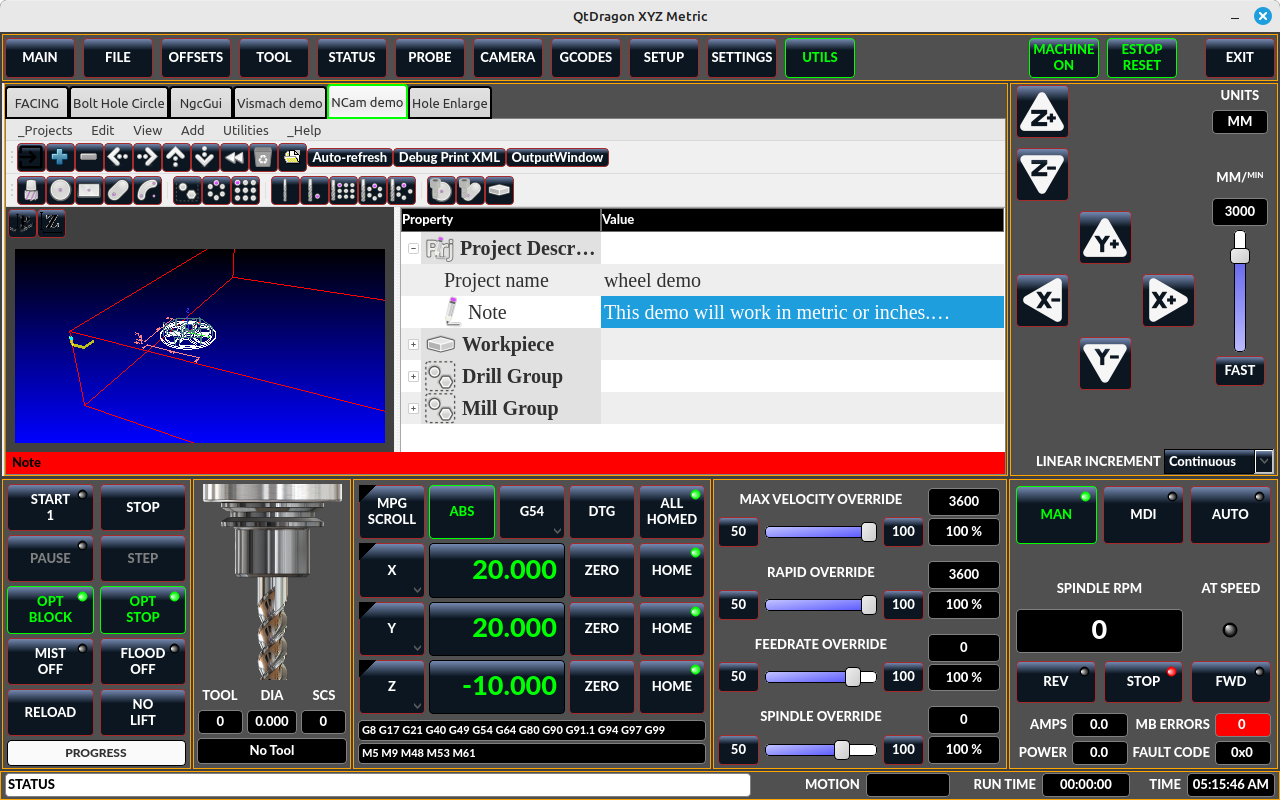Click the circular hole pattern icon

pyautogui.click(x=216, y=190)
